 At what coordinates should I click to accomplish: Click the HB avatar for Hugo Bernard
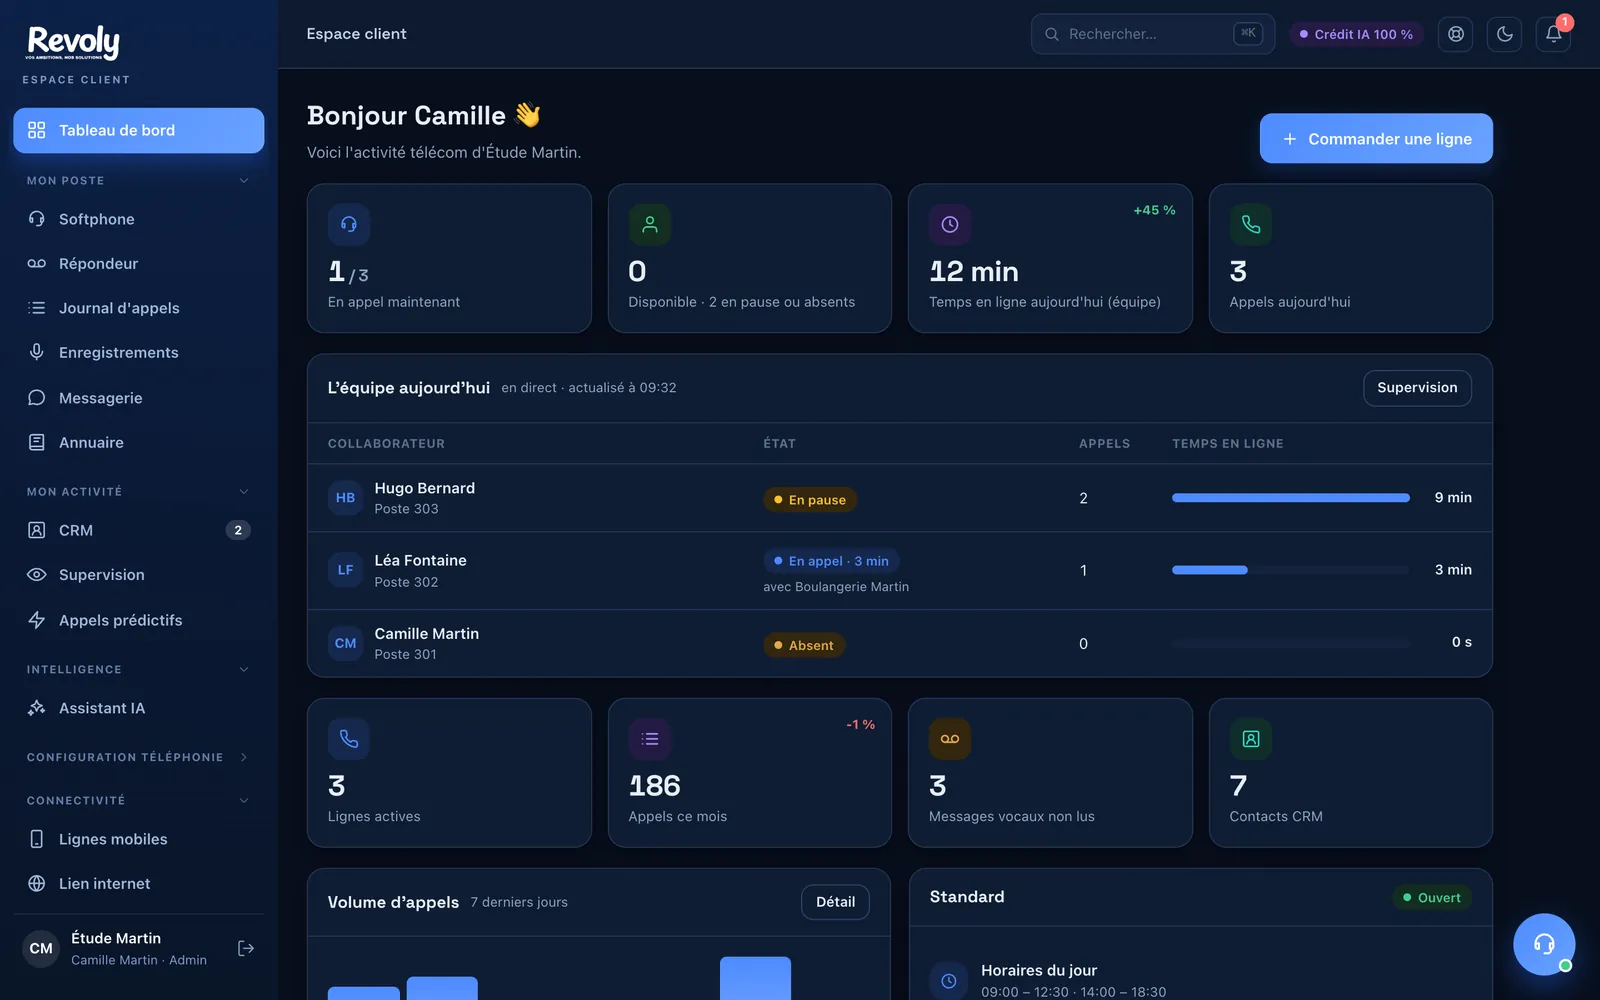tap(345, 498)
